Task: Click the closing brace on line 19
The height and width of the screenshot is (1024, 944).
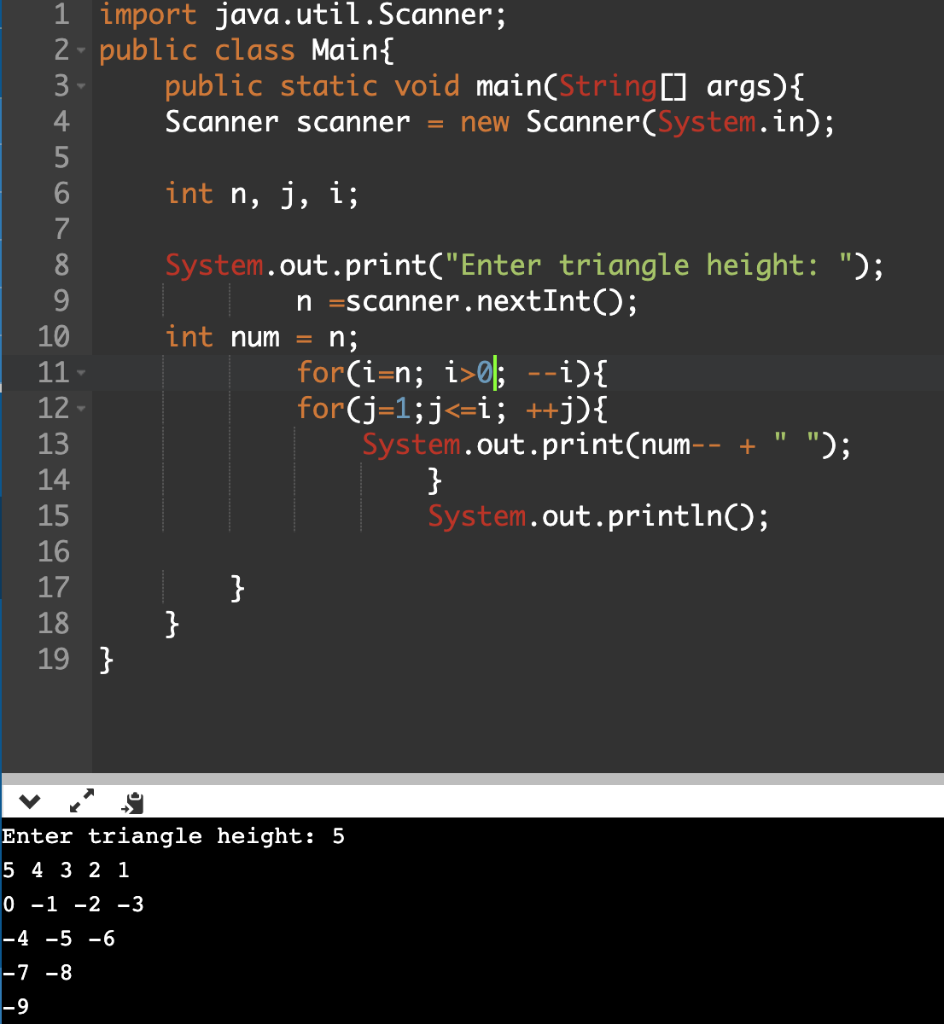Action: pyautogui.click(x=105, y=659)
